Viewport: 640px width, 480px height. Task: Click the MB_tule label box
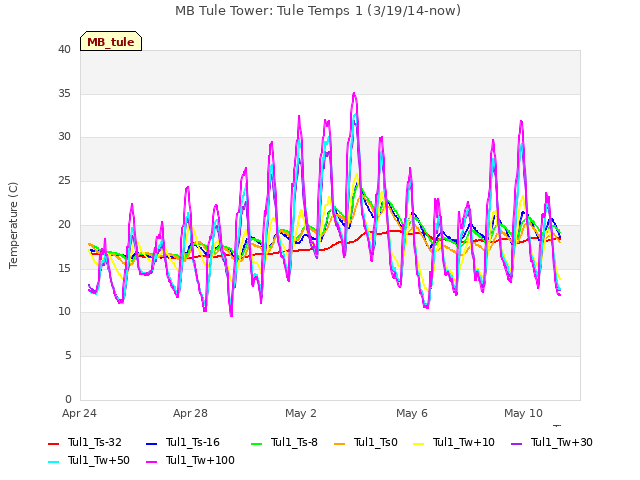point(111,41)
